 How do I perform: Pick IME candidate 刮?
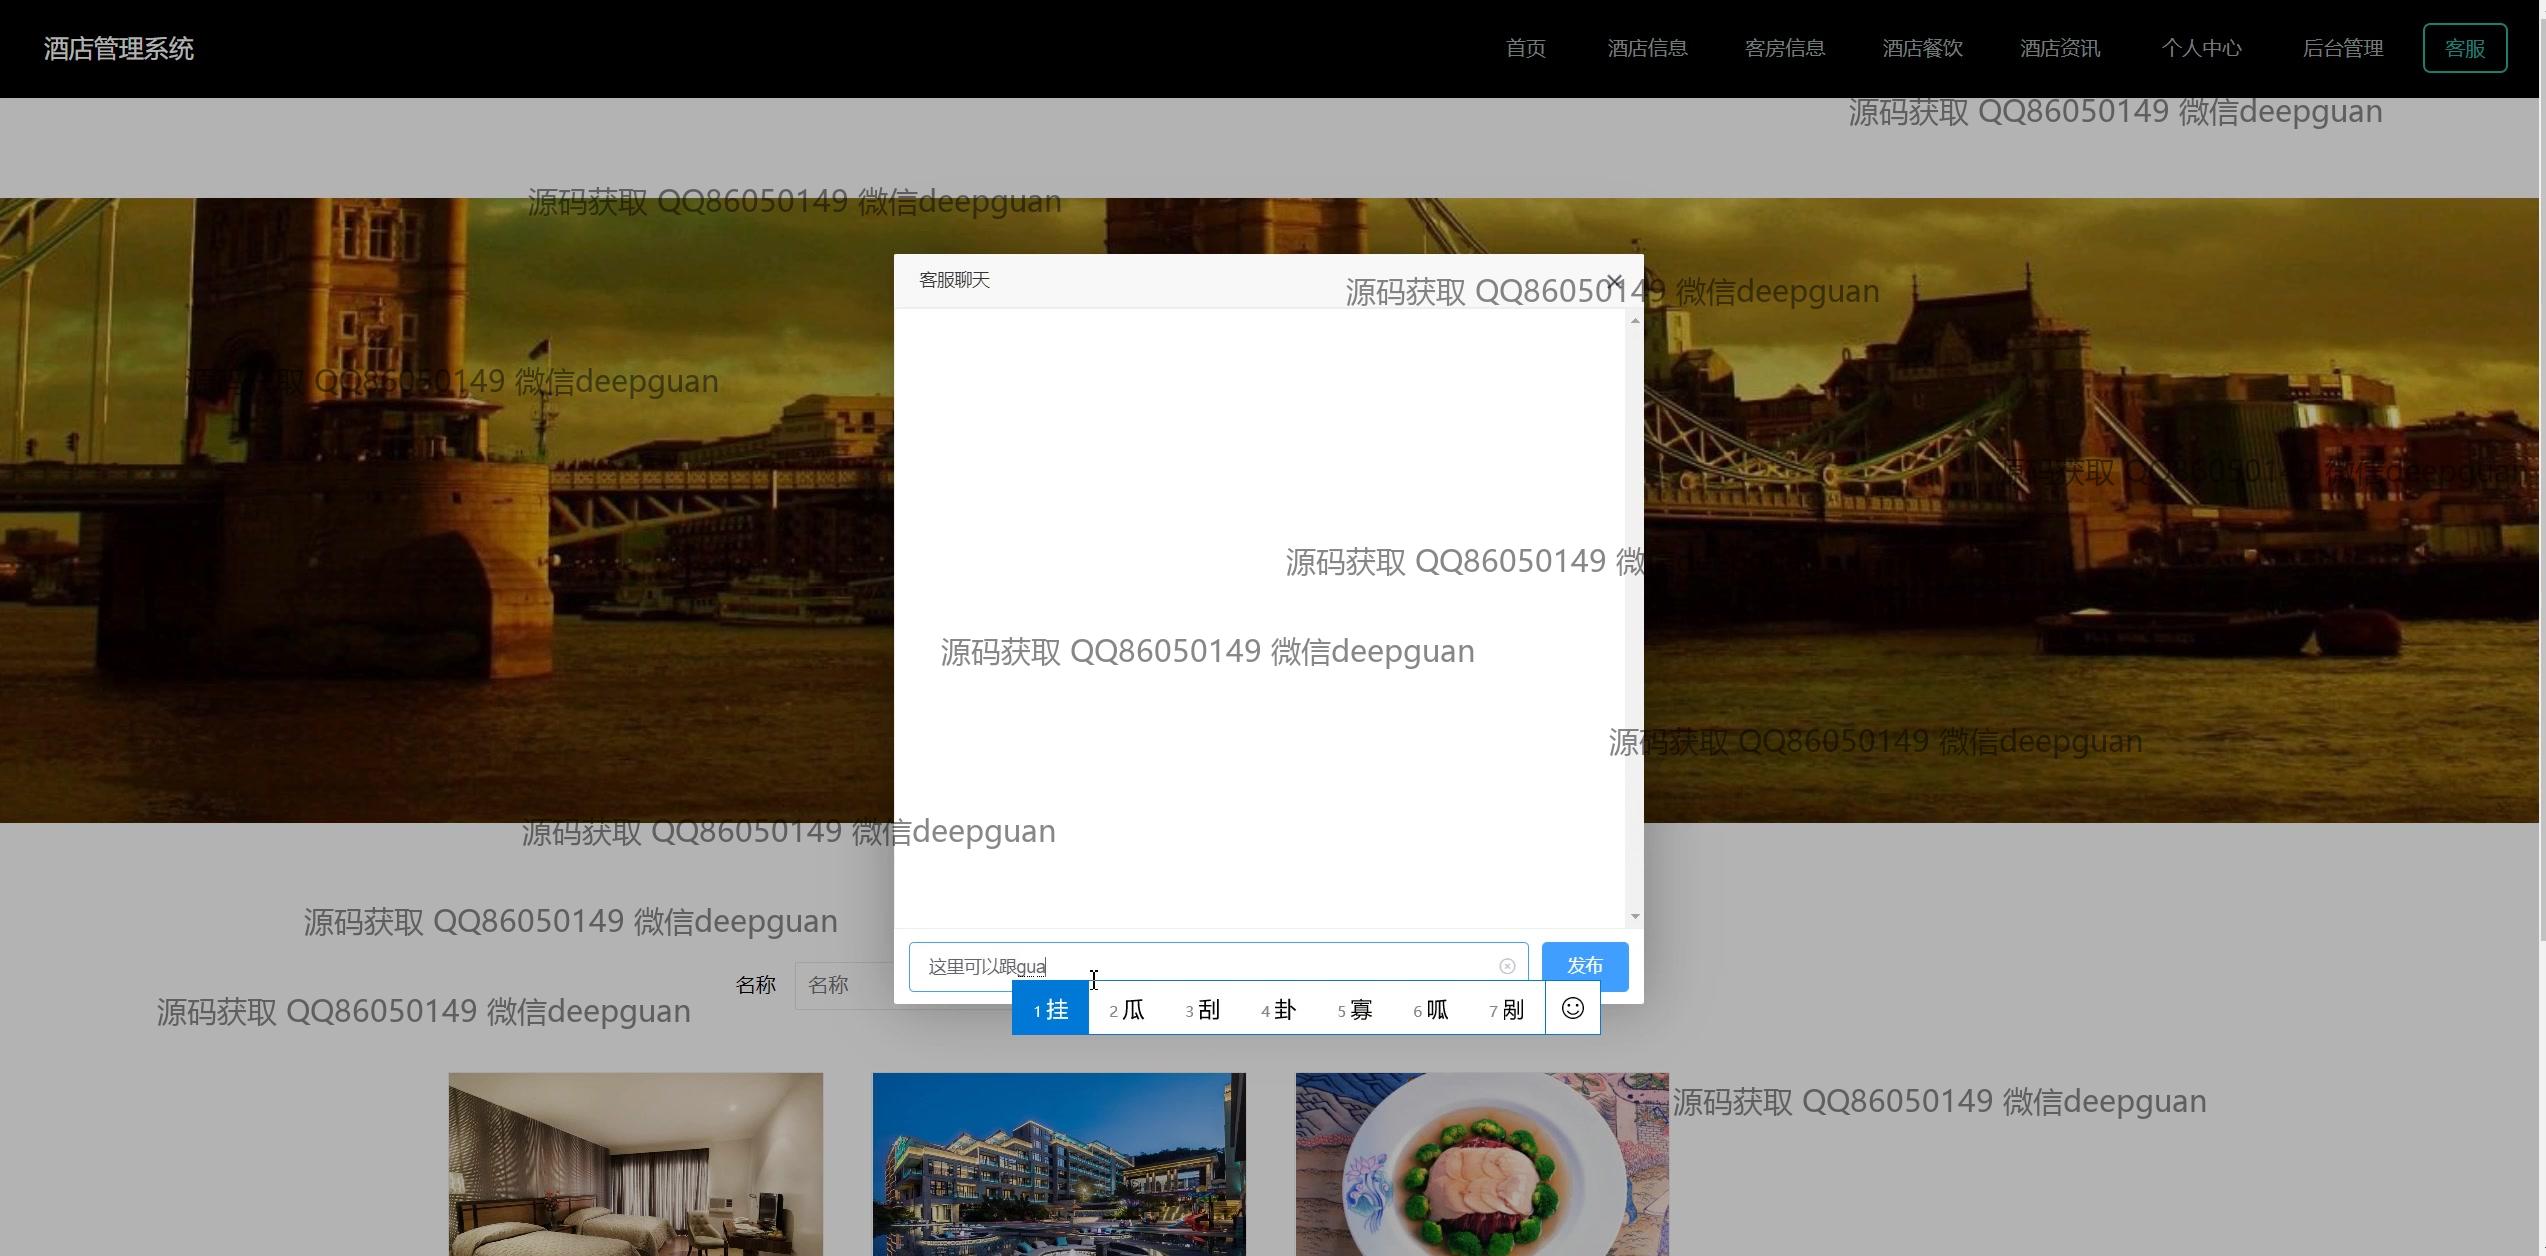tap(1203, 1010)
